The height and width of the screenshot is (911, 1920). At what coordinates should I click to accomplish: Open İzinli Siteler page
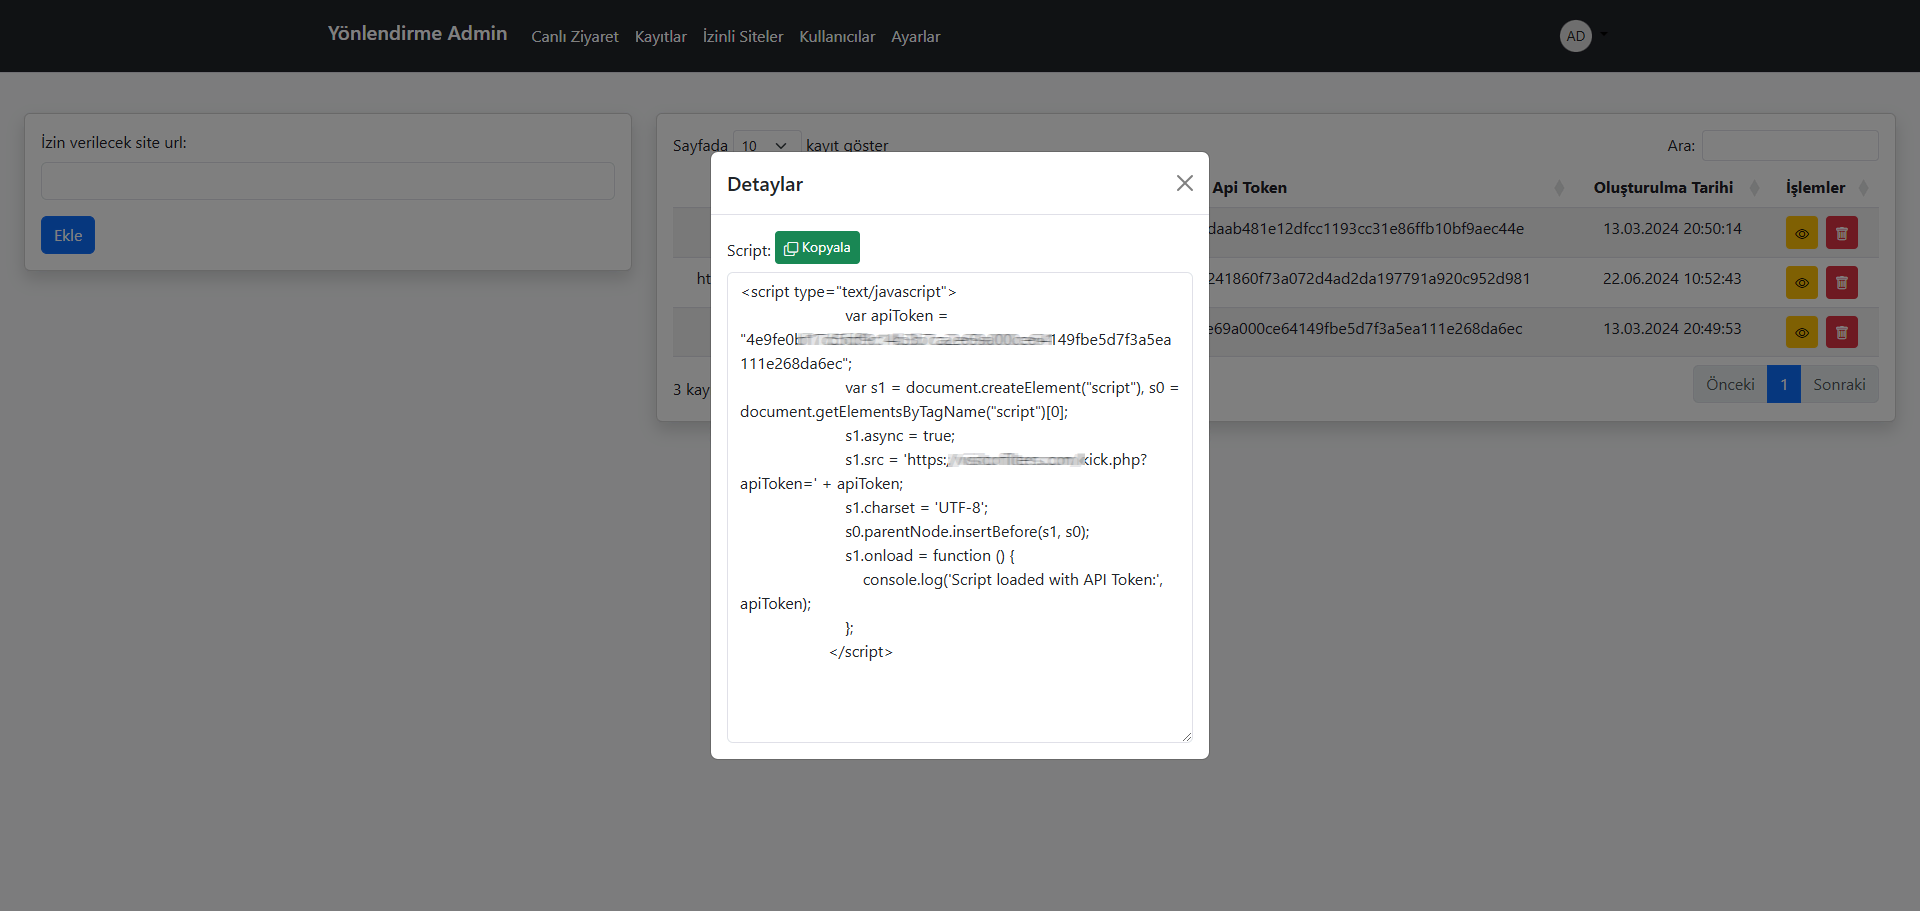coord(743,37)
